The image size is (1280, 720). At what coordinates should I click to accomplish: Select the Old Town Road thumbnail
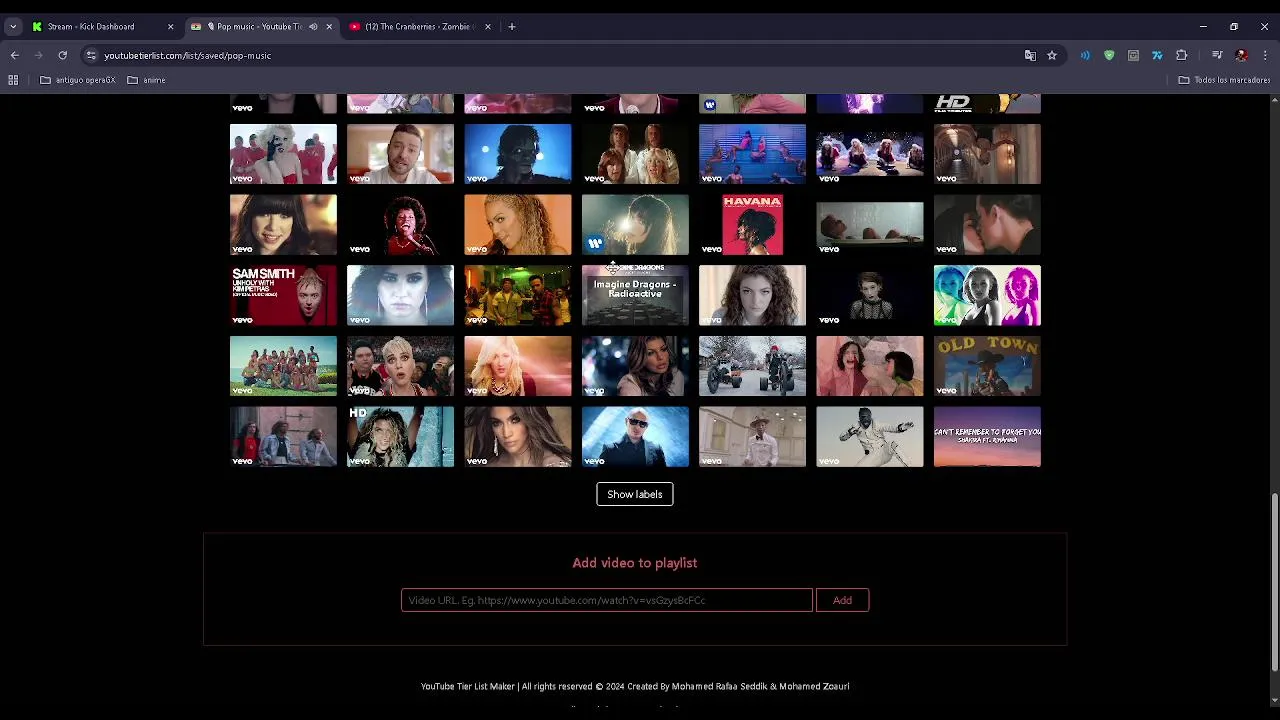987,366
